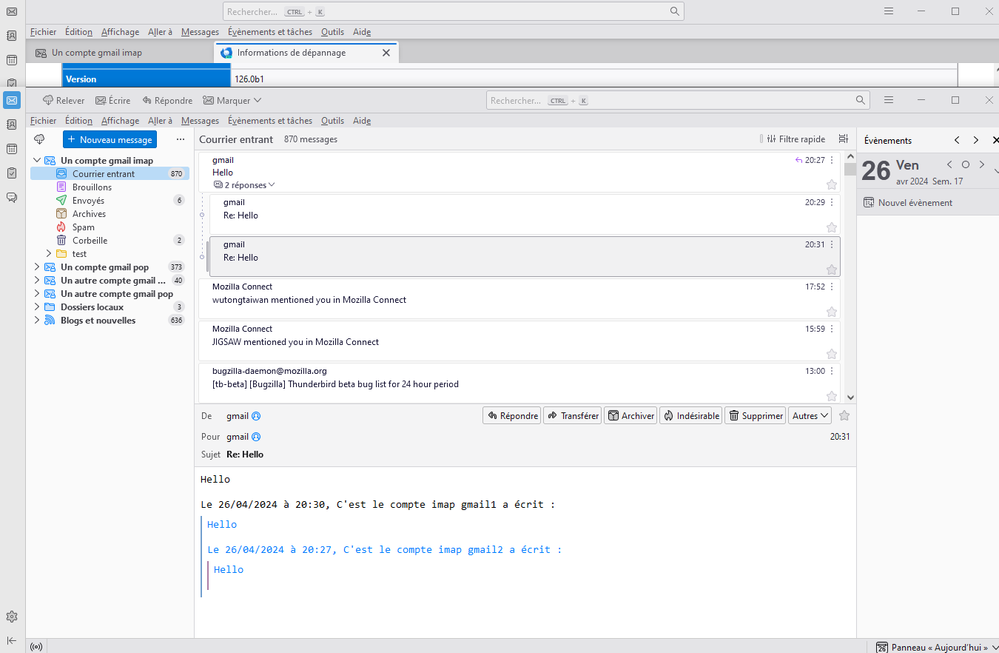Open more menu for bugzilla-daemon message
The width and height of the screenshot is (999, 653).
(x=831, y=371)
